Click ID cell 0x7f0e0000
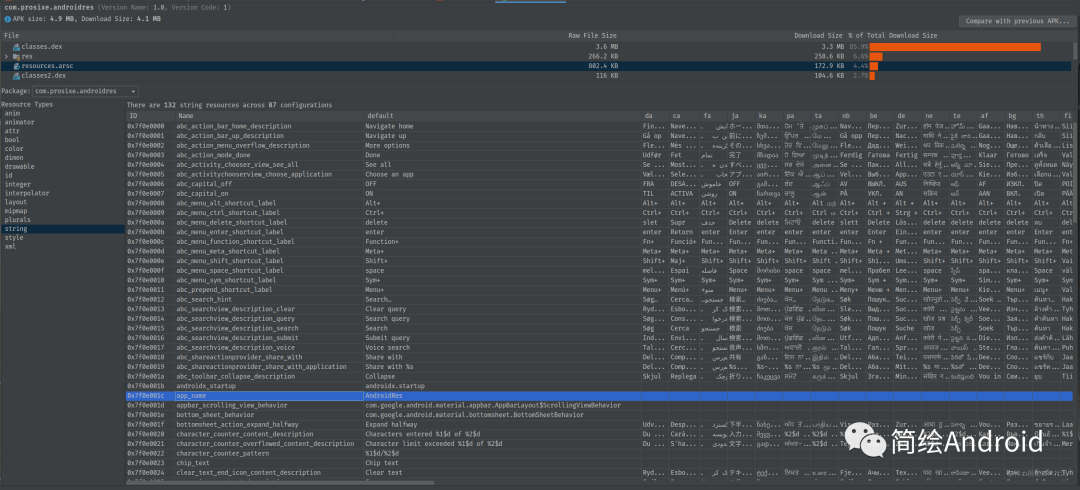Screen dimensions: 1080x490 coord(147,126)
